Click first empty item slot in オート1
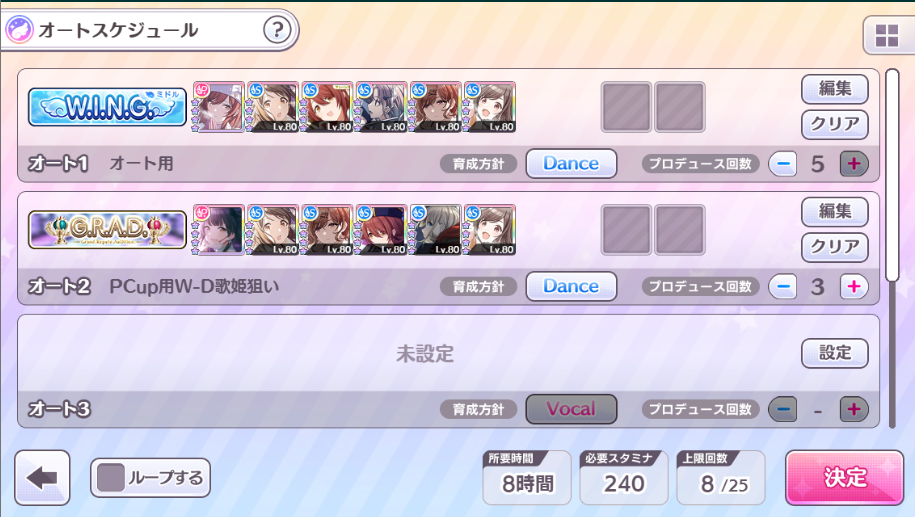 [x=626, y=107]
